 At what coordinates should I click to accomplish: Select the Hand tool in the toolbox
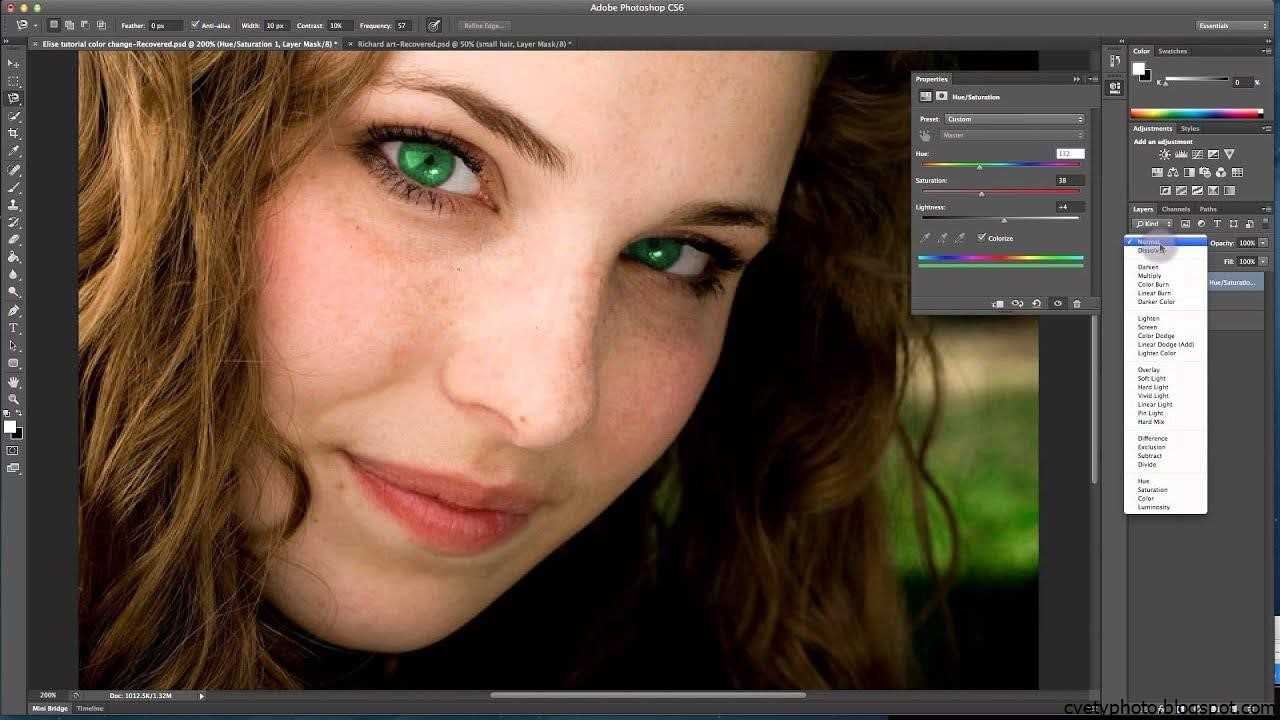[14, 382]
